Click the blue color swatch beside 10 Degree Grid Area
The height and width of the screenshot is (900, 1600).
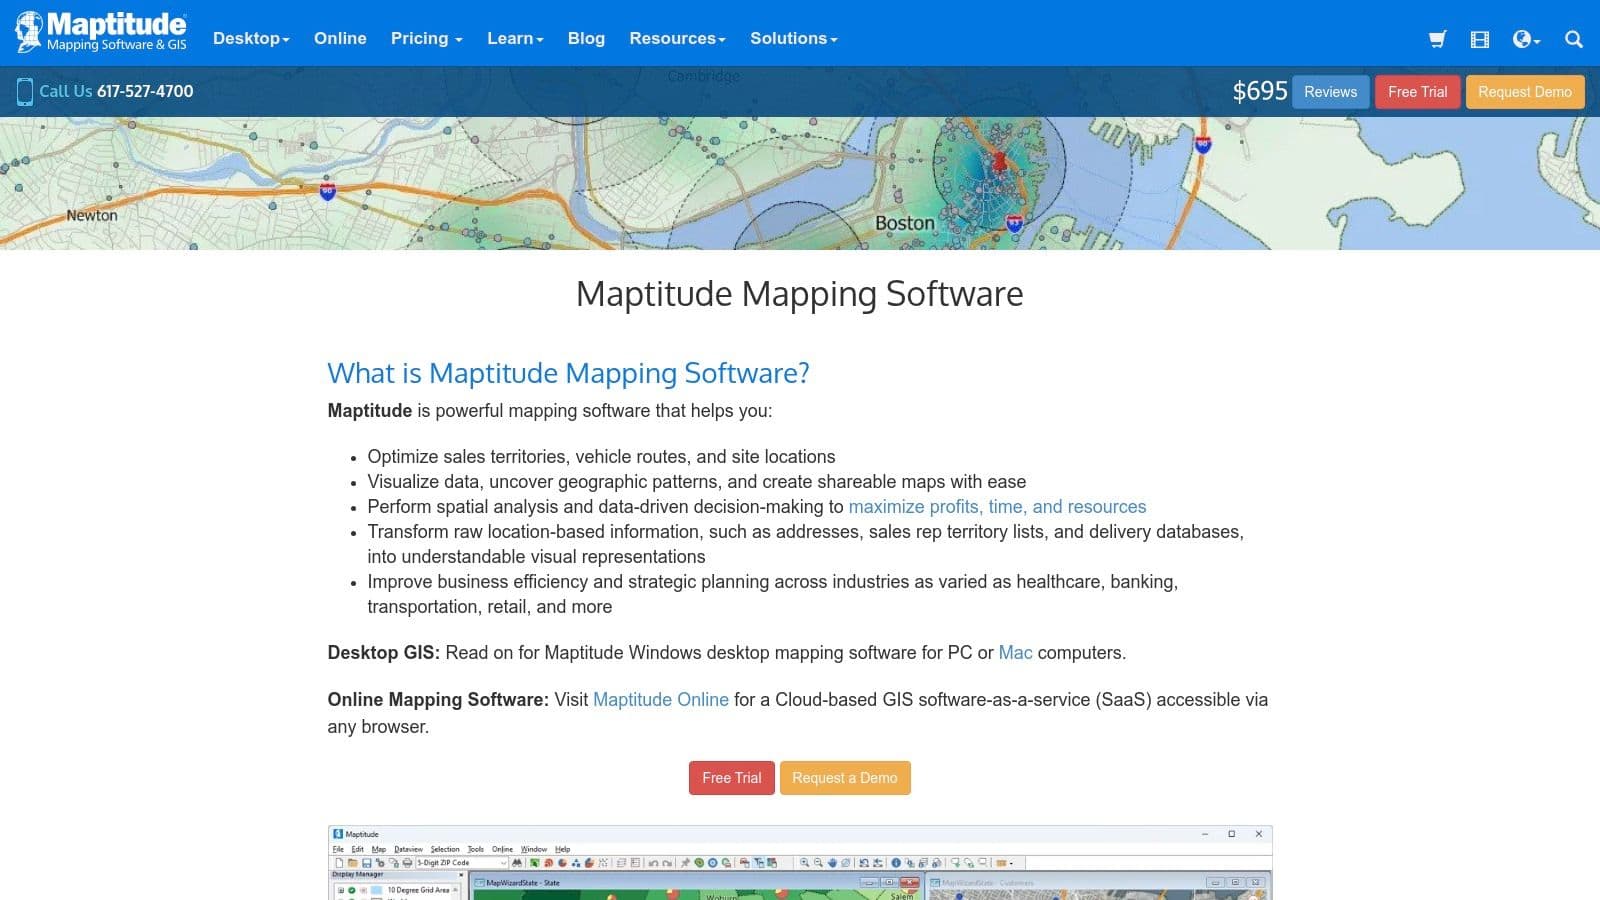pos(376,890)
